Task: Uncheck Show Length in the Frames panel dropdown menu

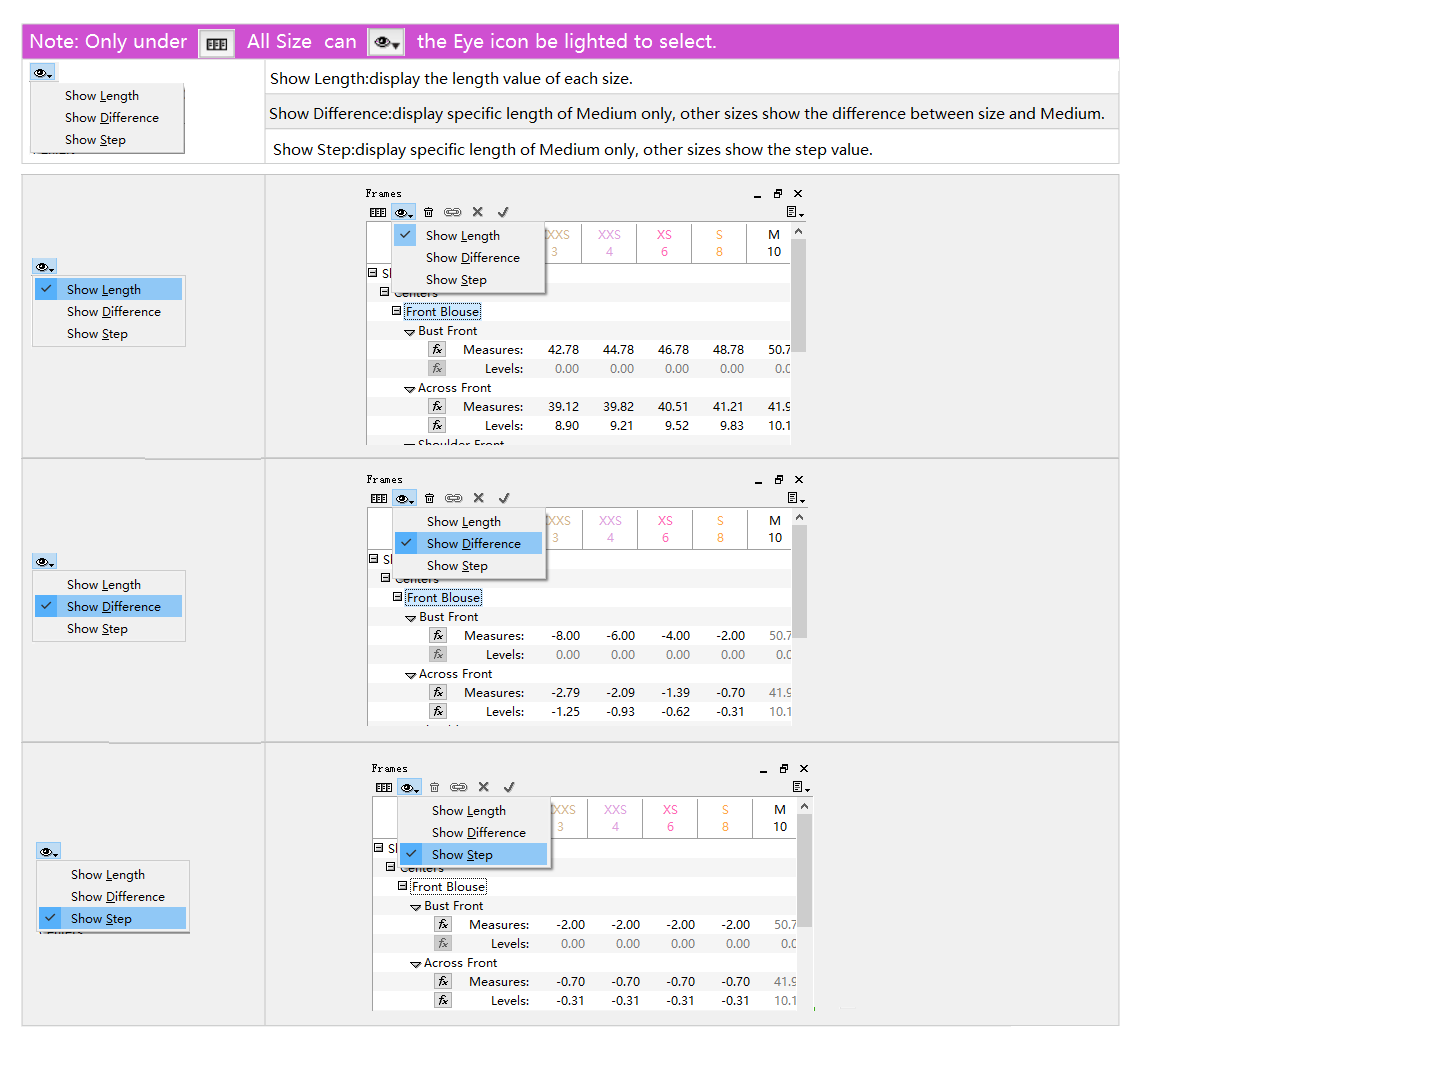Action: coord(462,236)
